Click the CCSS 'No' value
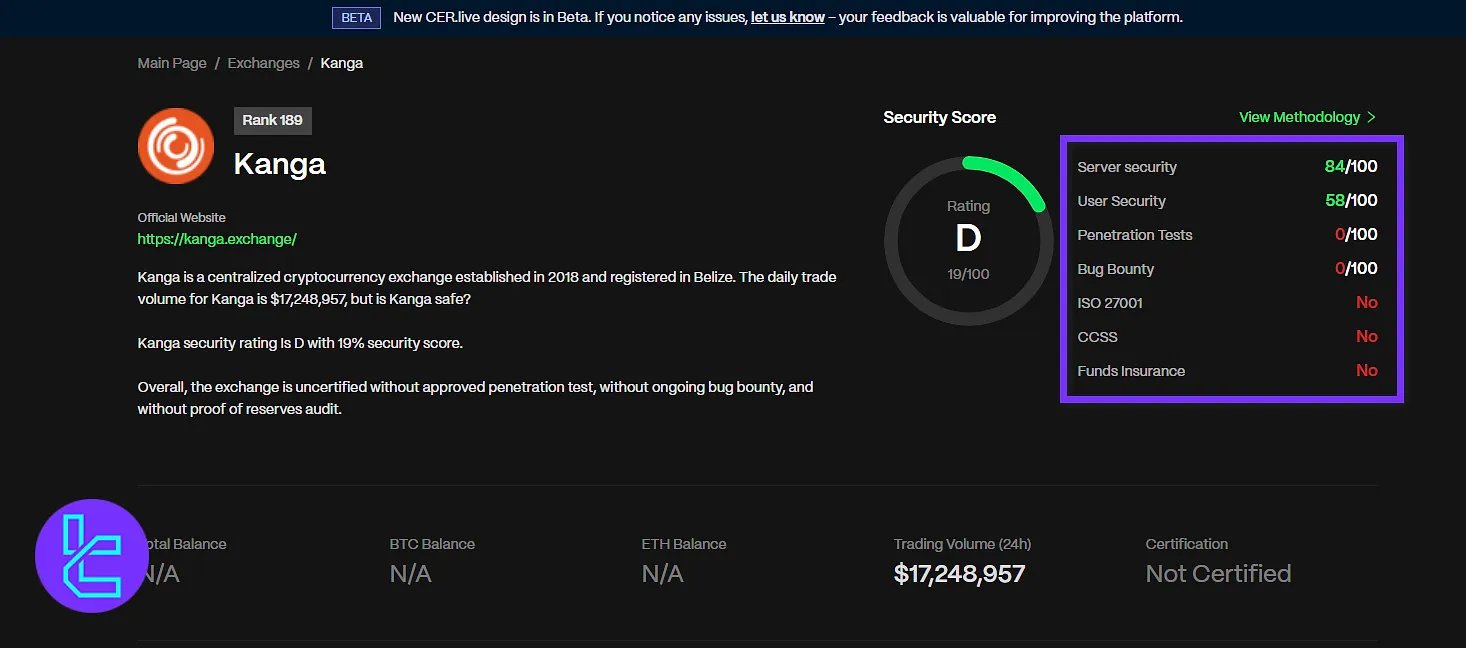 (x=1367, y=337)
